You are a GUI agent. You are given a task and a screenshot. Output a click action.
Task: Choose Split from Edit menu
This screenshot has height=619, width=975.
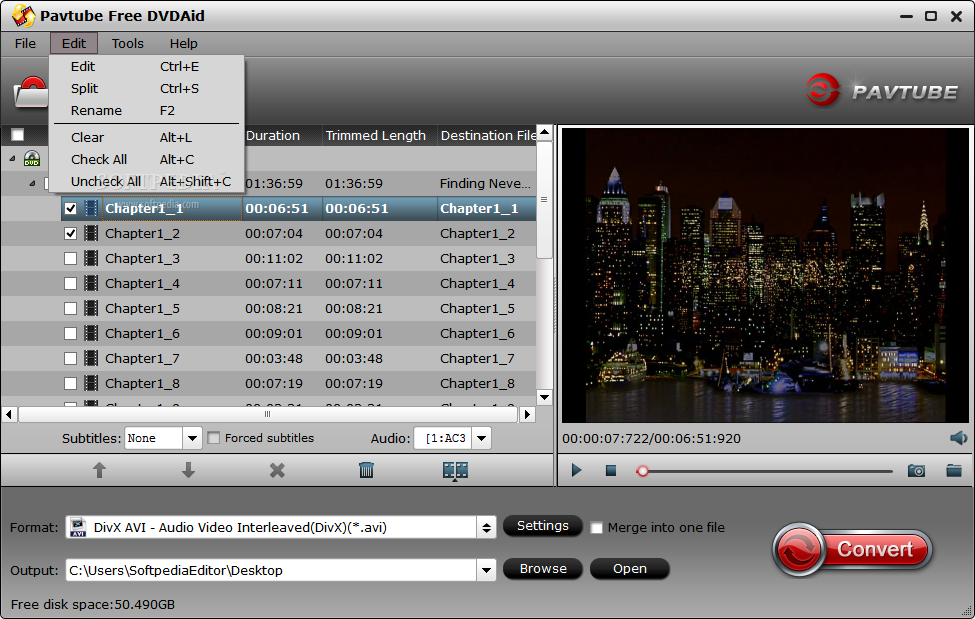(147, 88)
